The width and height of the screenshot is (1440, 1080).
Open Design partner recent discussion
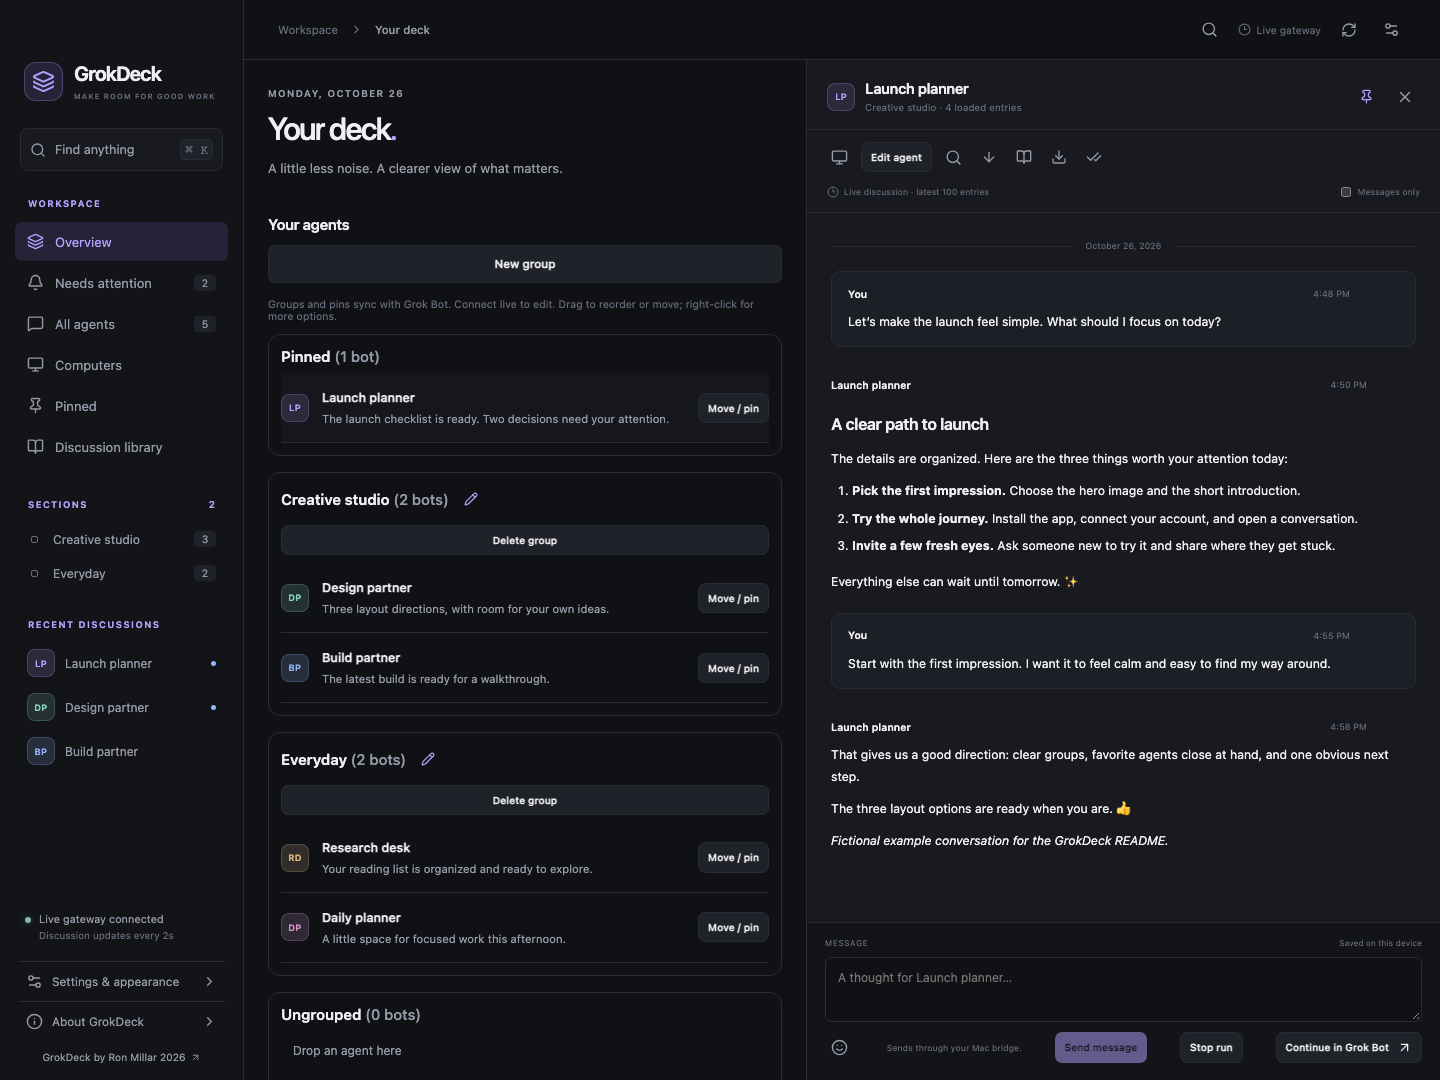[x=121, y=707]
